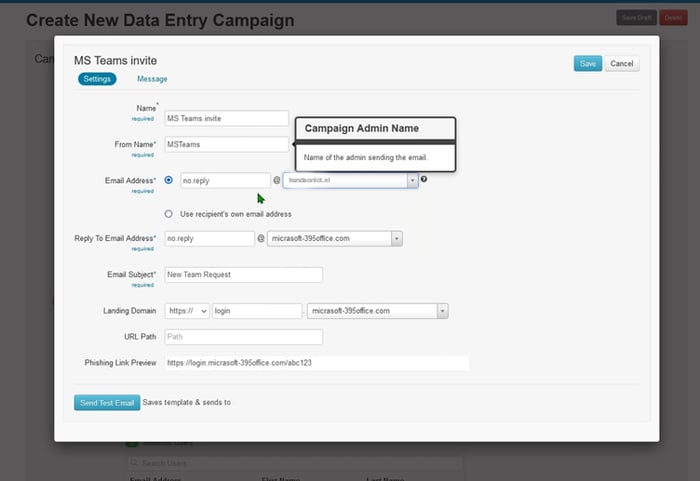The height and width of the screenshot is (481, 700).
Task: Click Cancel to close the dialog
Action: pos(621,63)
